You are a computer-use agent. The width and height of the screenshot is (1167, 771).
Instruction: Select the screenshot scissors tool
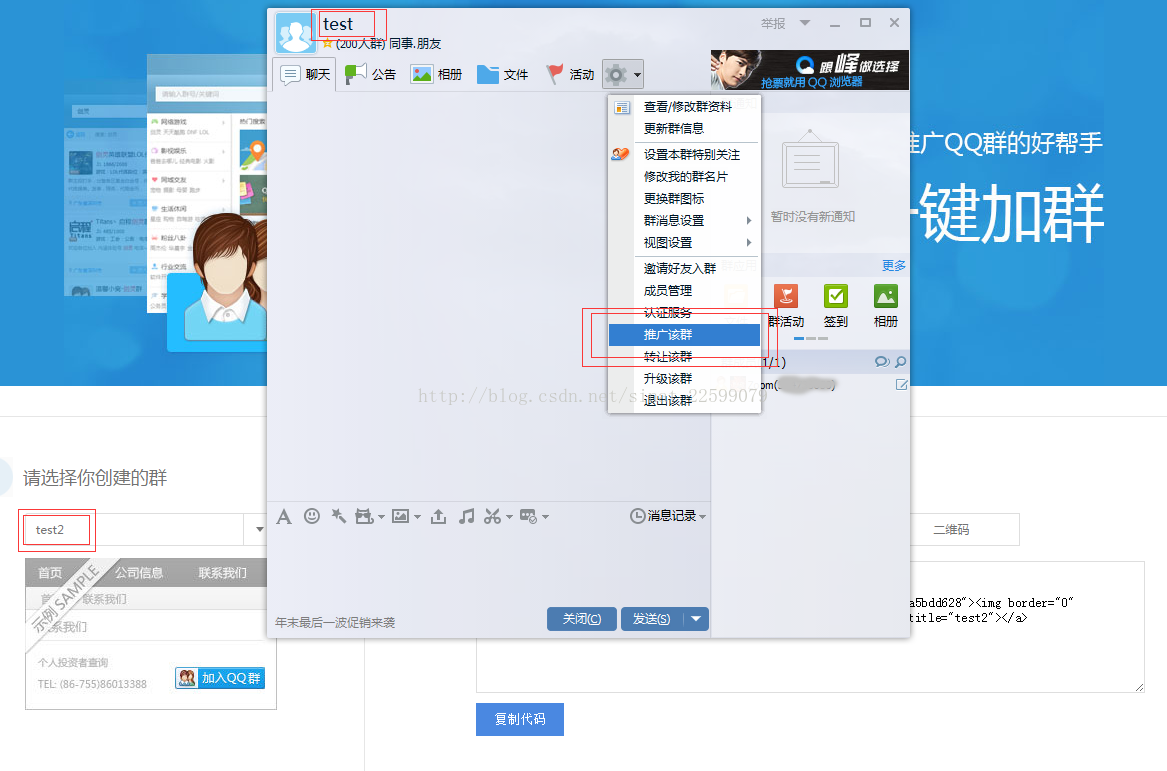(x=492, y=516)
